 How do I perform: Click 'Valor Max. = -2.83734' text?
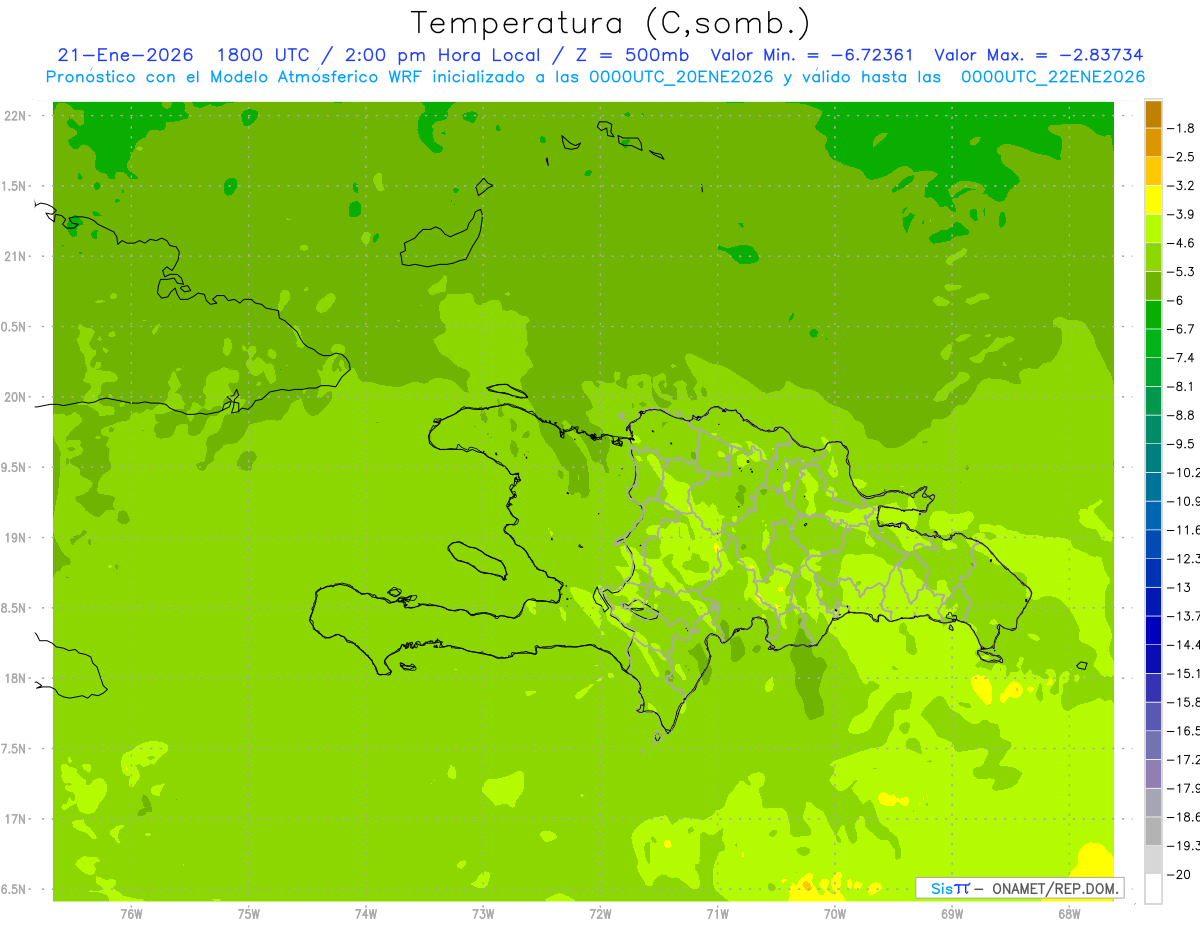tap(1038, 55)
